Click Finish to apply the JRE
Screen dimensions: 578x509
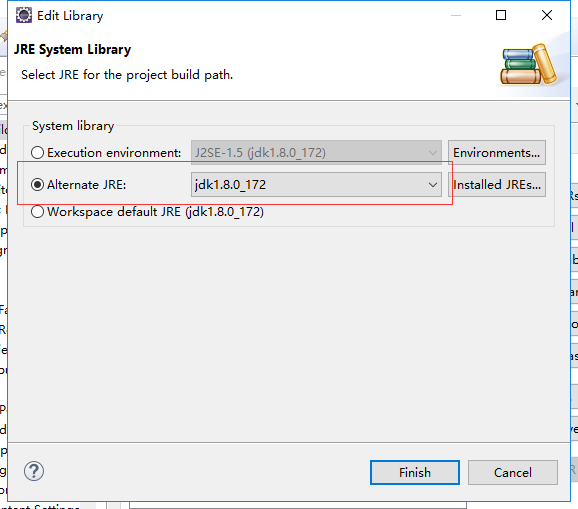[415, 473]
